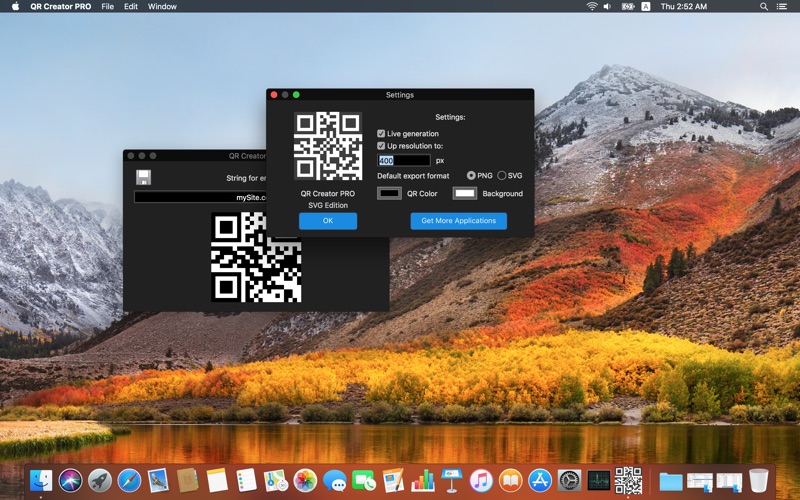
Task: Open Pages app in the Dock
Action: pyautogui.click(x=393, y=481)
